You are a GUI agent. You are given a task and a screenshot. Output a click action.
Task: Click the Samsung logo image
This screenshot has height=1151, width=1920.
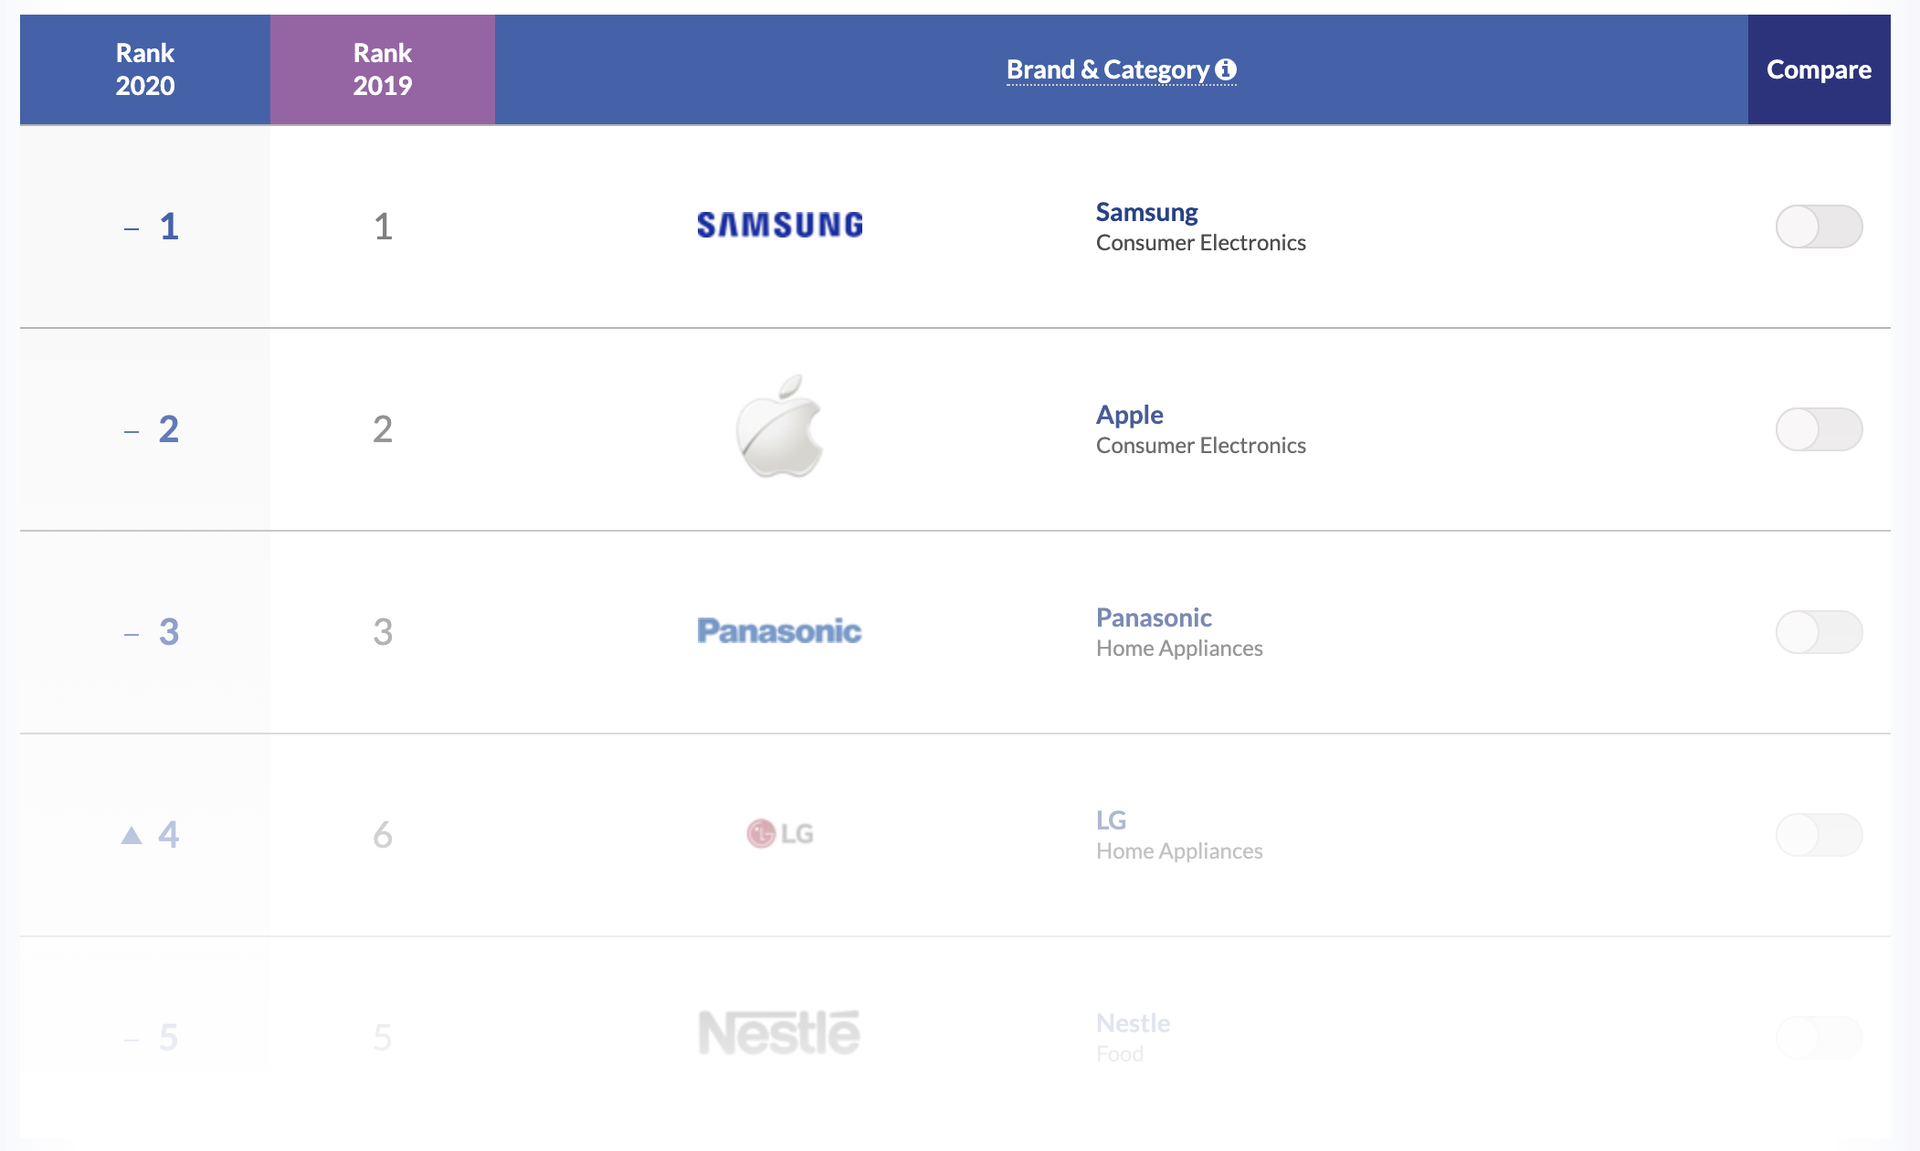pyautogui.click(x=780, y=226)
